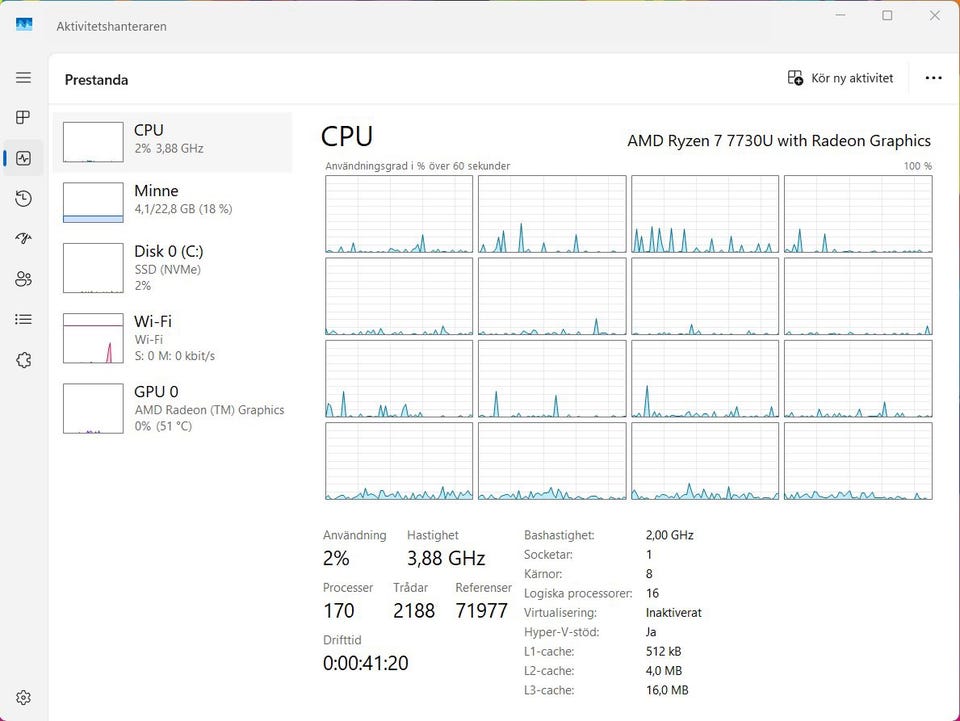Click the first logical processor graph

pos(399,214)
